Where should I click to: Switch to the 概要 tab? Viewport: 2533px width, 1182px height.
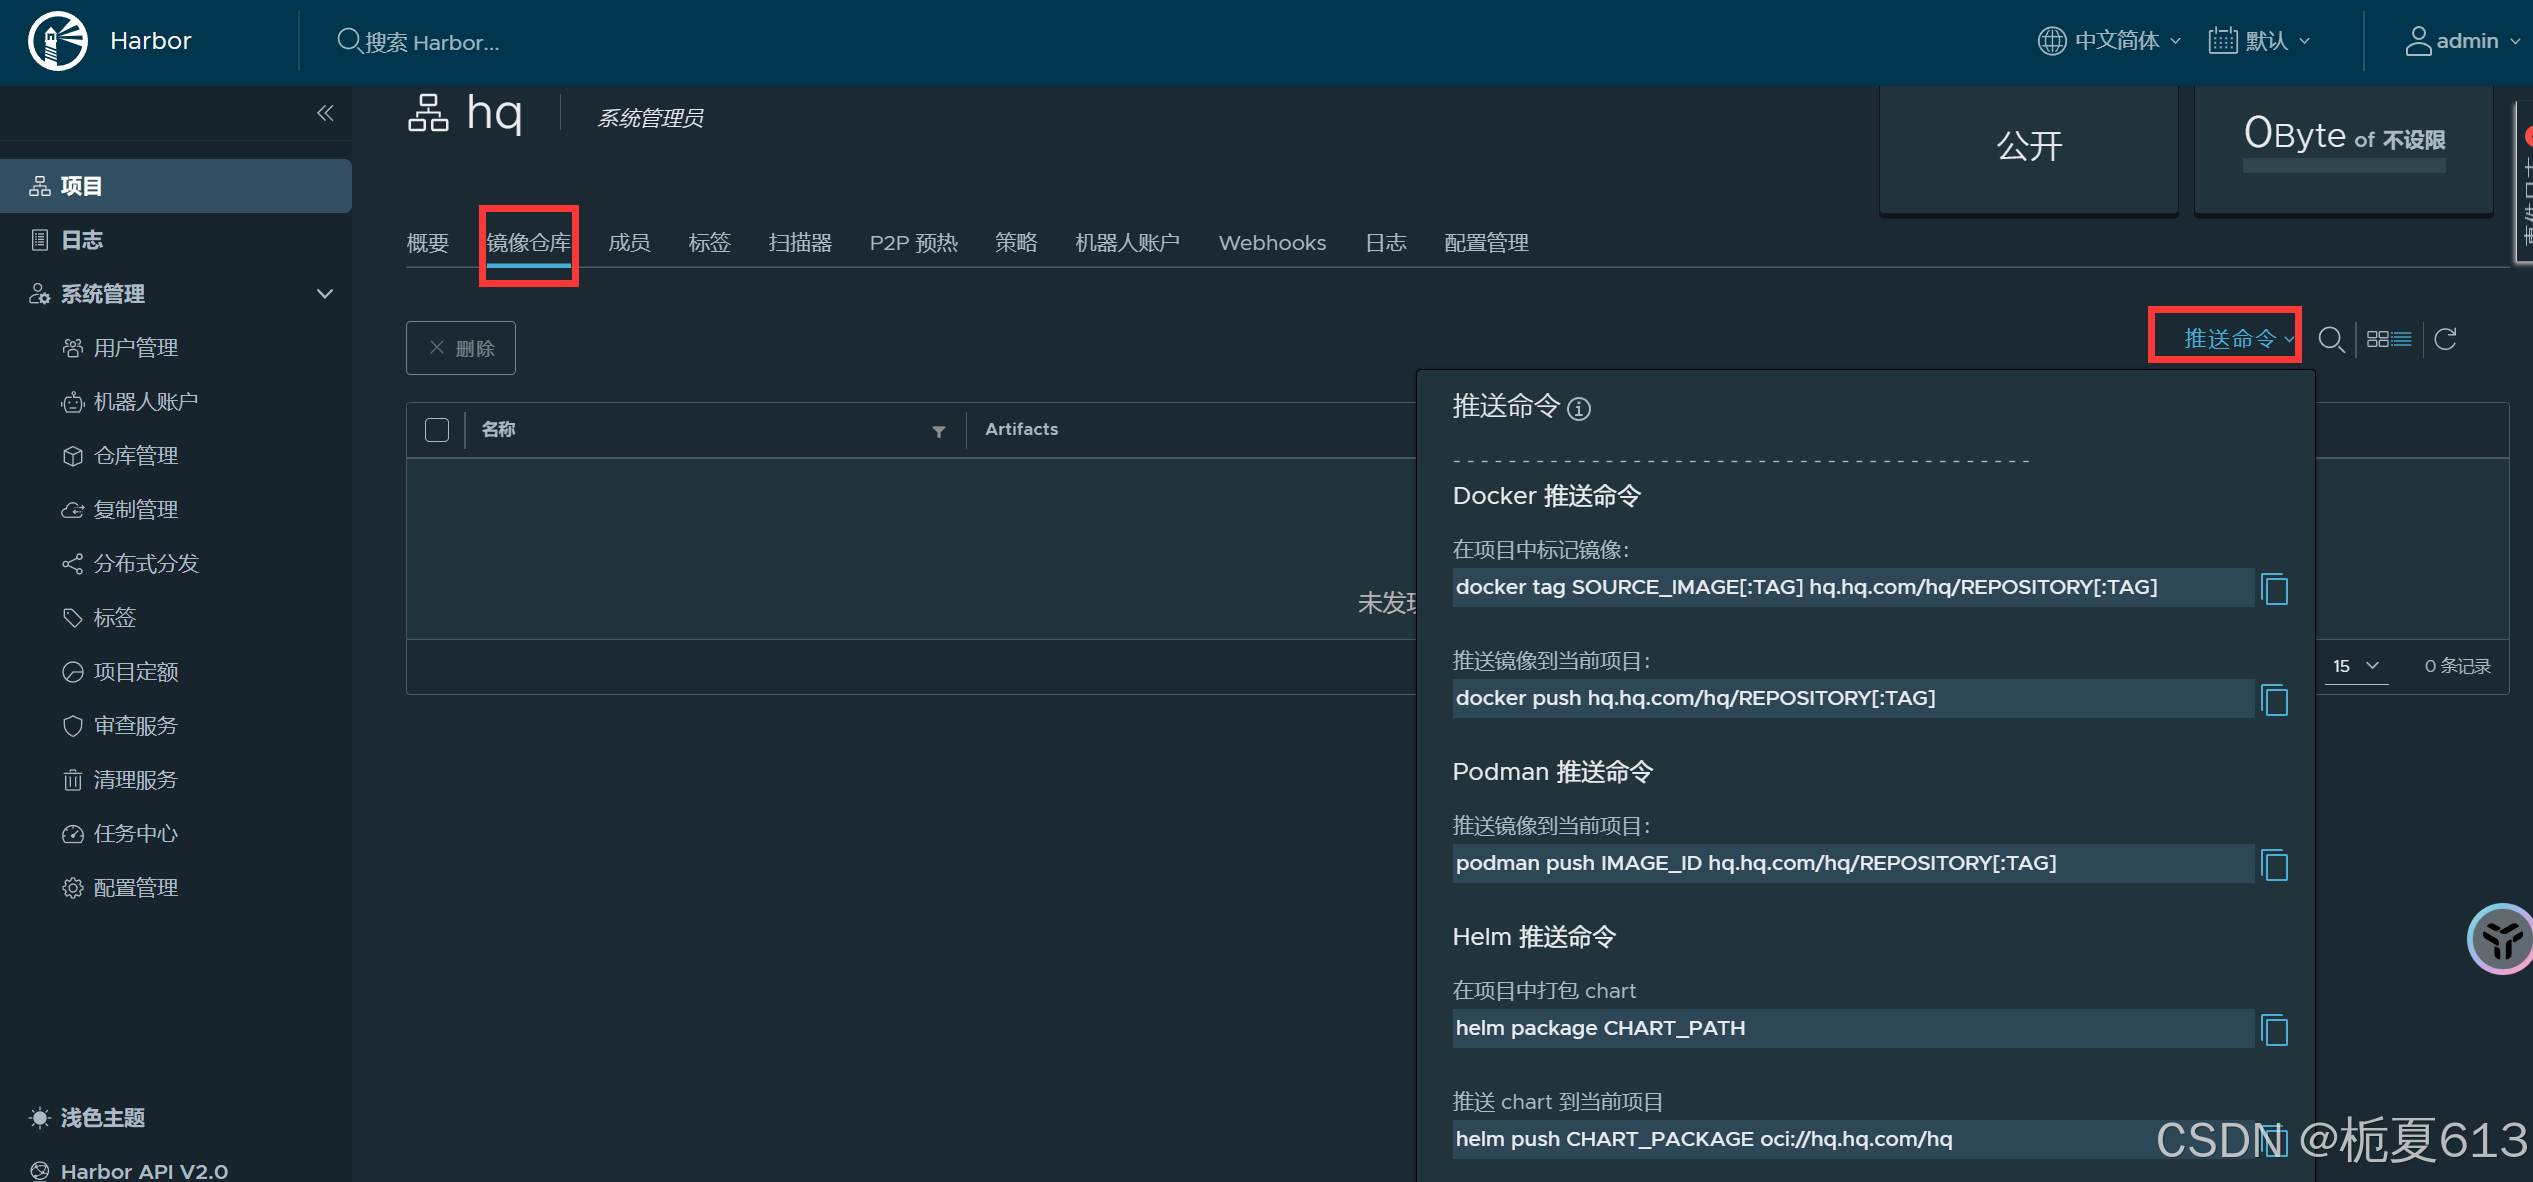[x=428, y=243]
